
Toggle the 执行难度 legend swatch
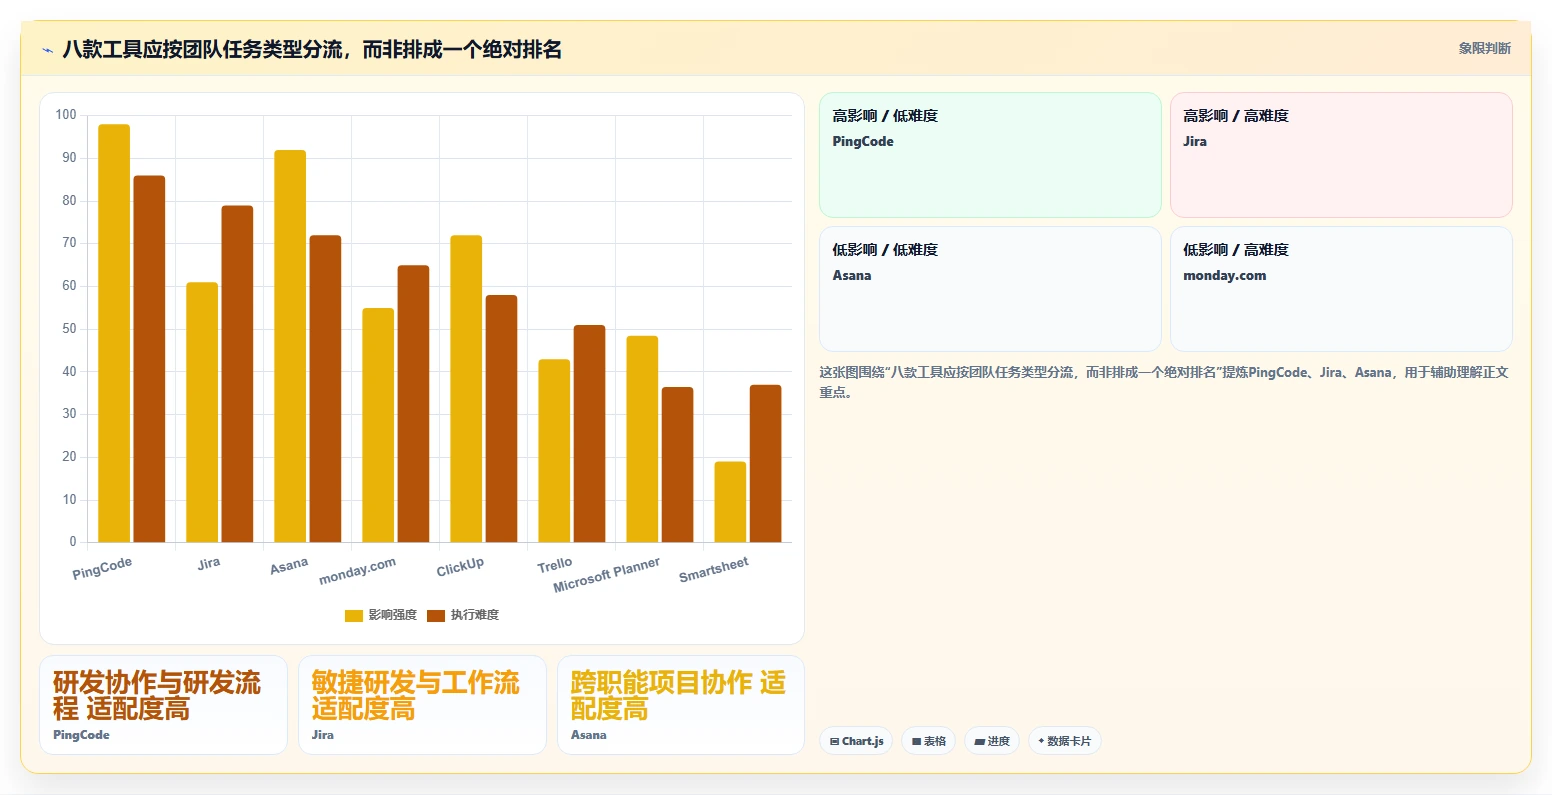tap(436, 615)
